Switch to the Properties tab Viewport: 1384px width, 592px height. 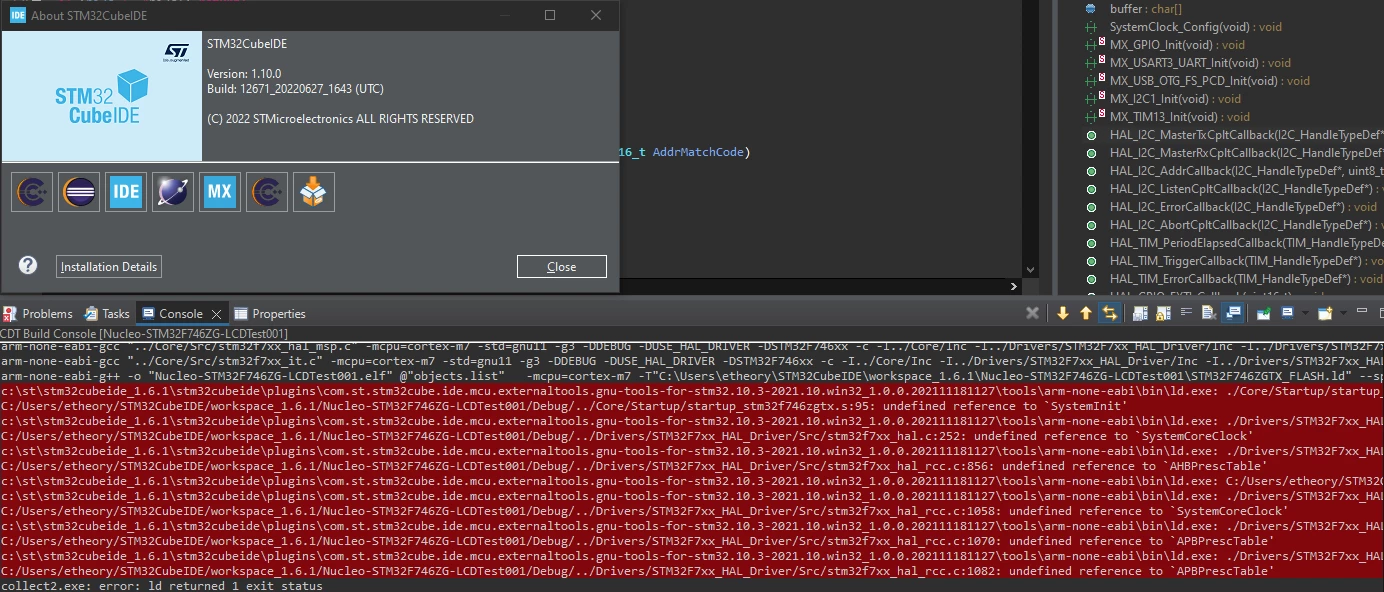pyautogui.click(x=270, y=313)
